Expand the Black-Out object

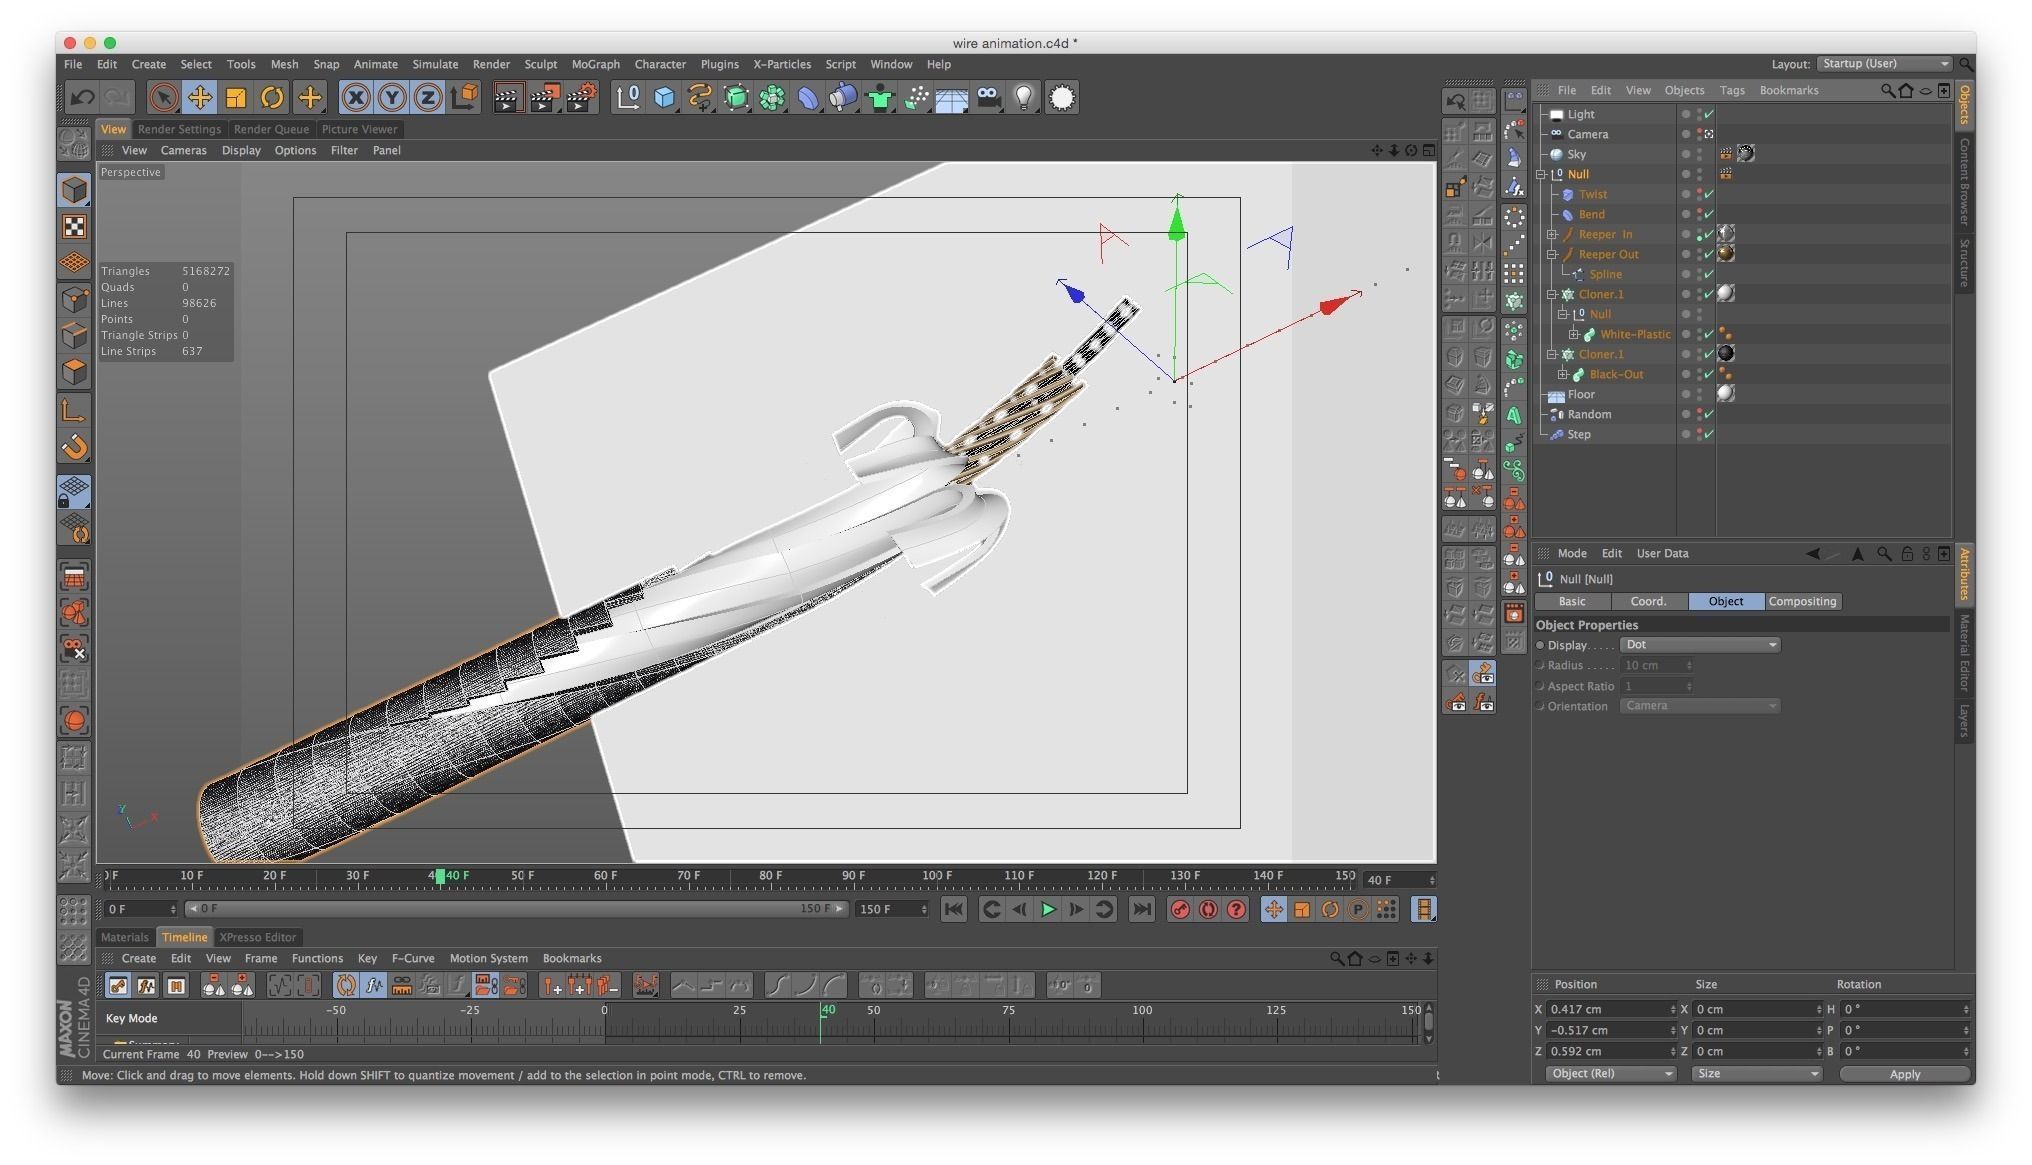click(x=1563, y=374)
